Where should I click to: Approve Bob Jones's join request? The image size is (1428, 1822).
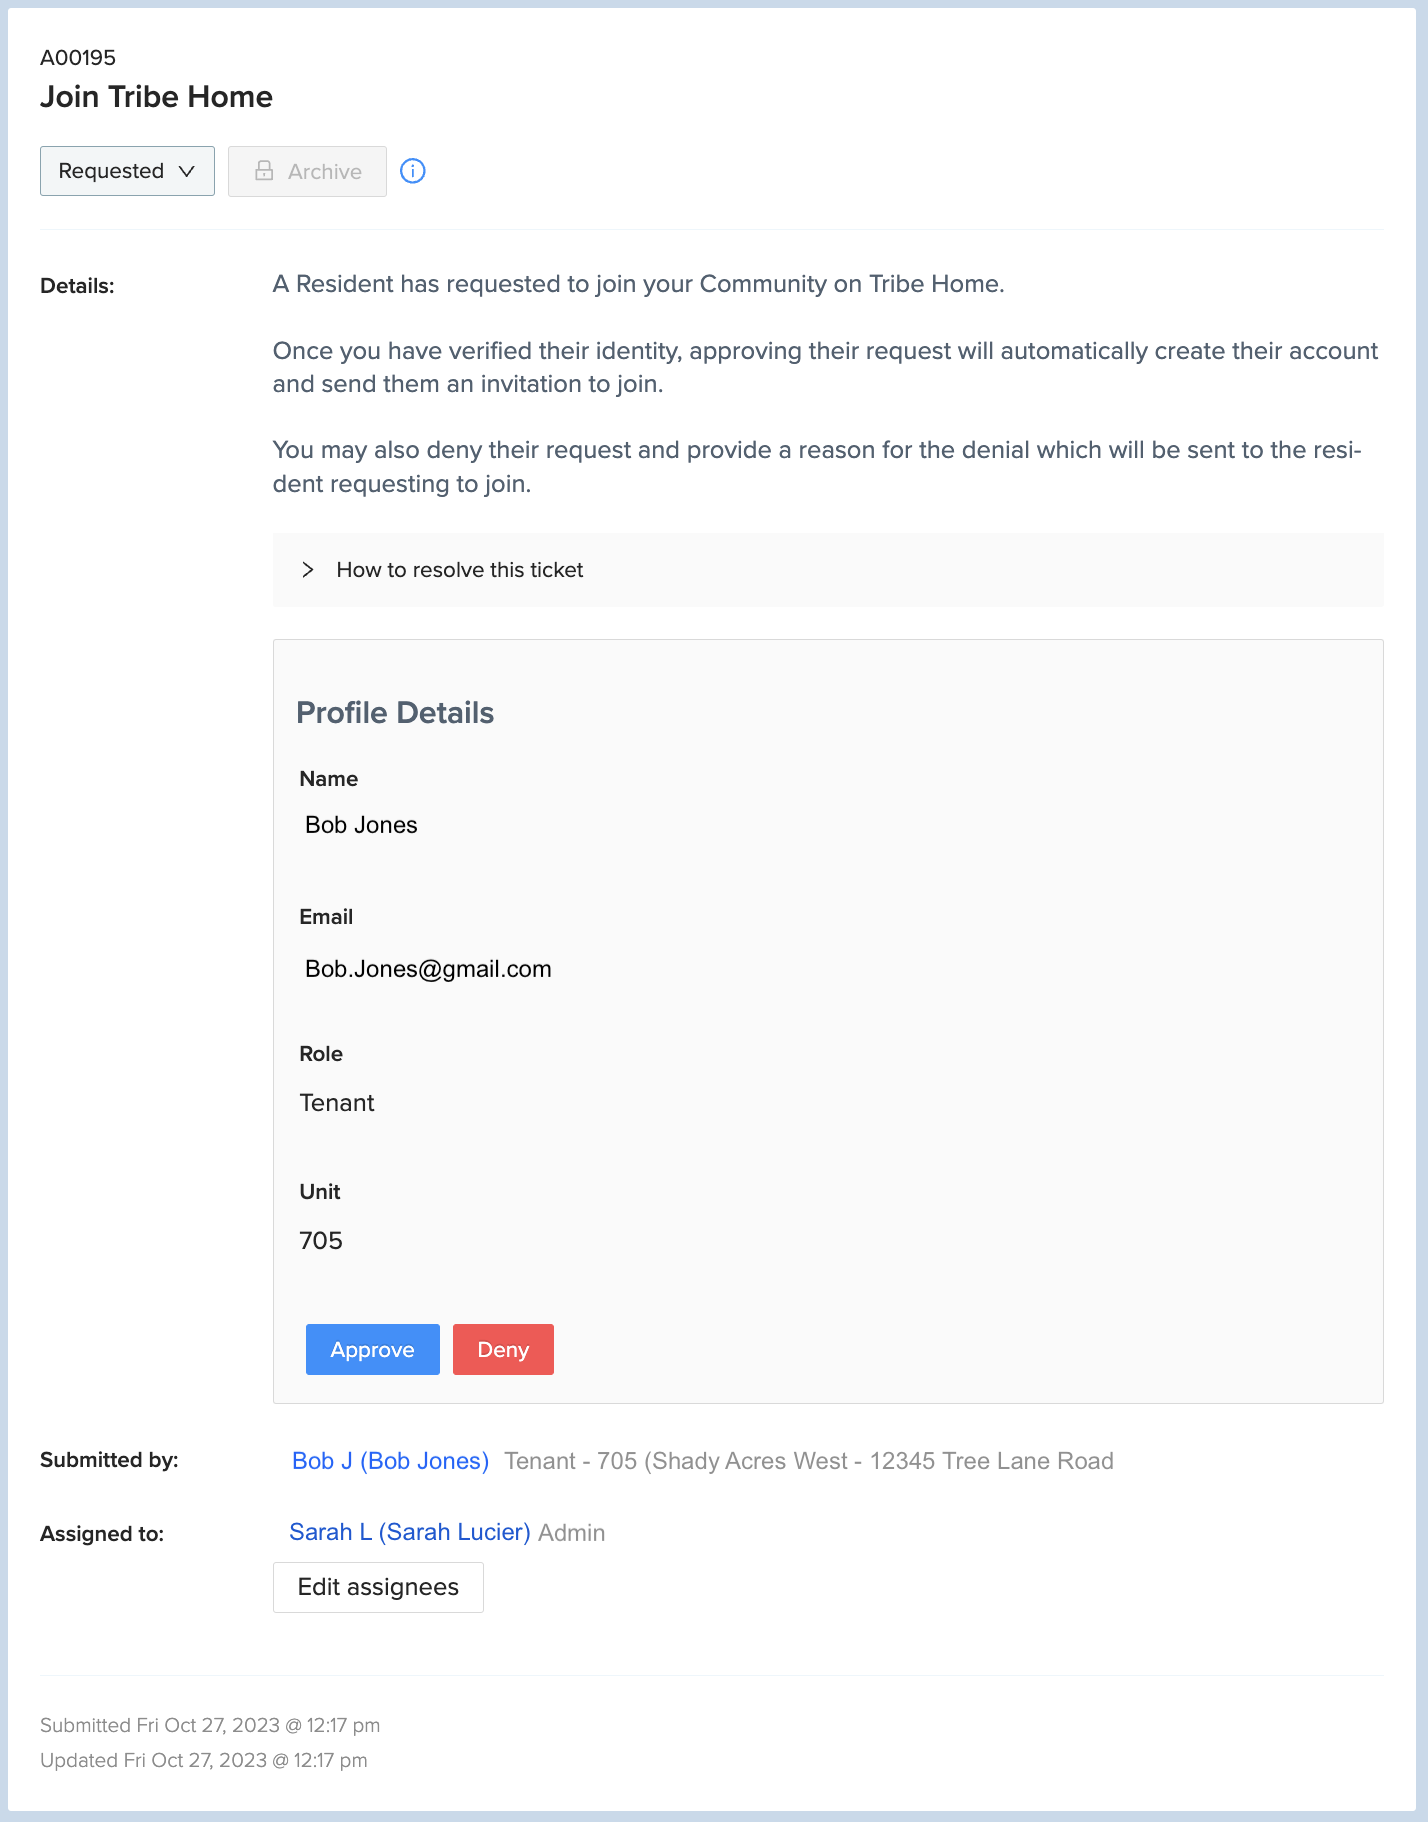tap(373, 1350)
